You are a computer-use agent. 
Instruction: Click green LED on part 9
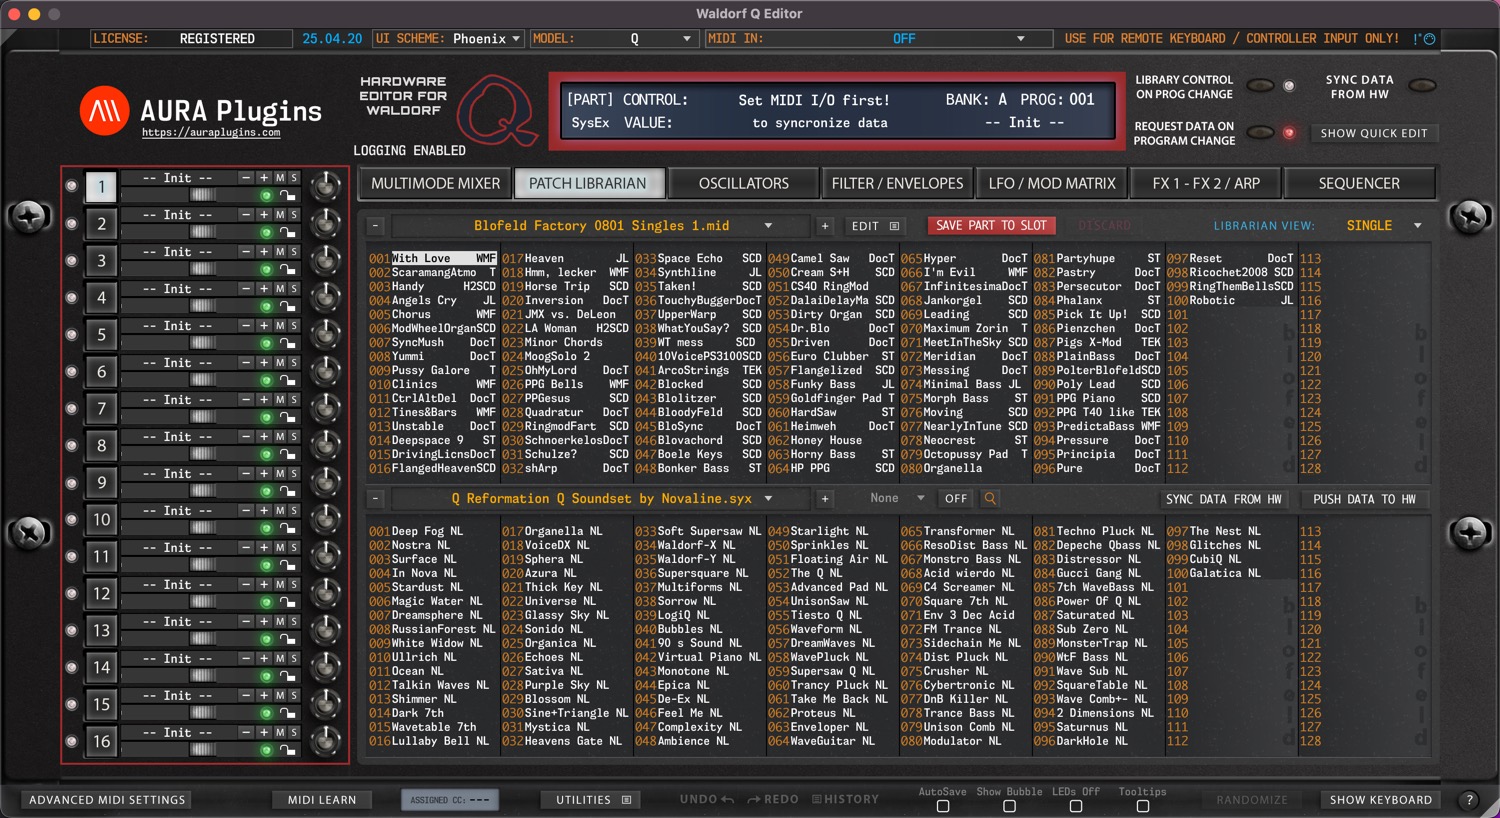pyautogui.click(x=266, y=492)
